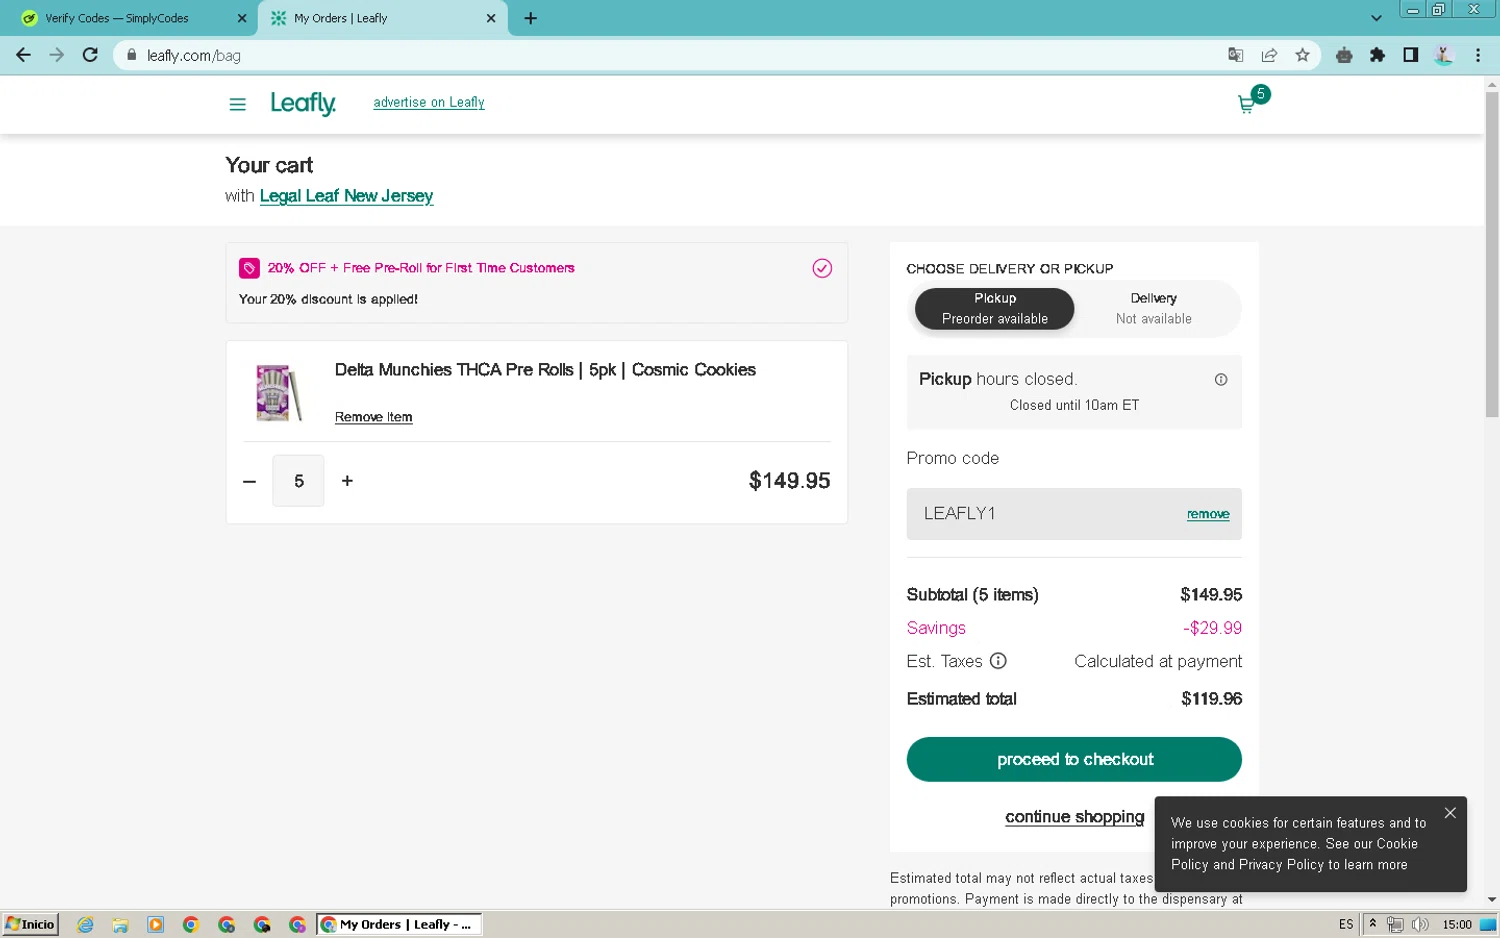Click the site security lock icon

point(131,55)
